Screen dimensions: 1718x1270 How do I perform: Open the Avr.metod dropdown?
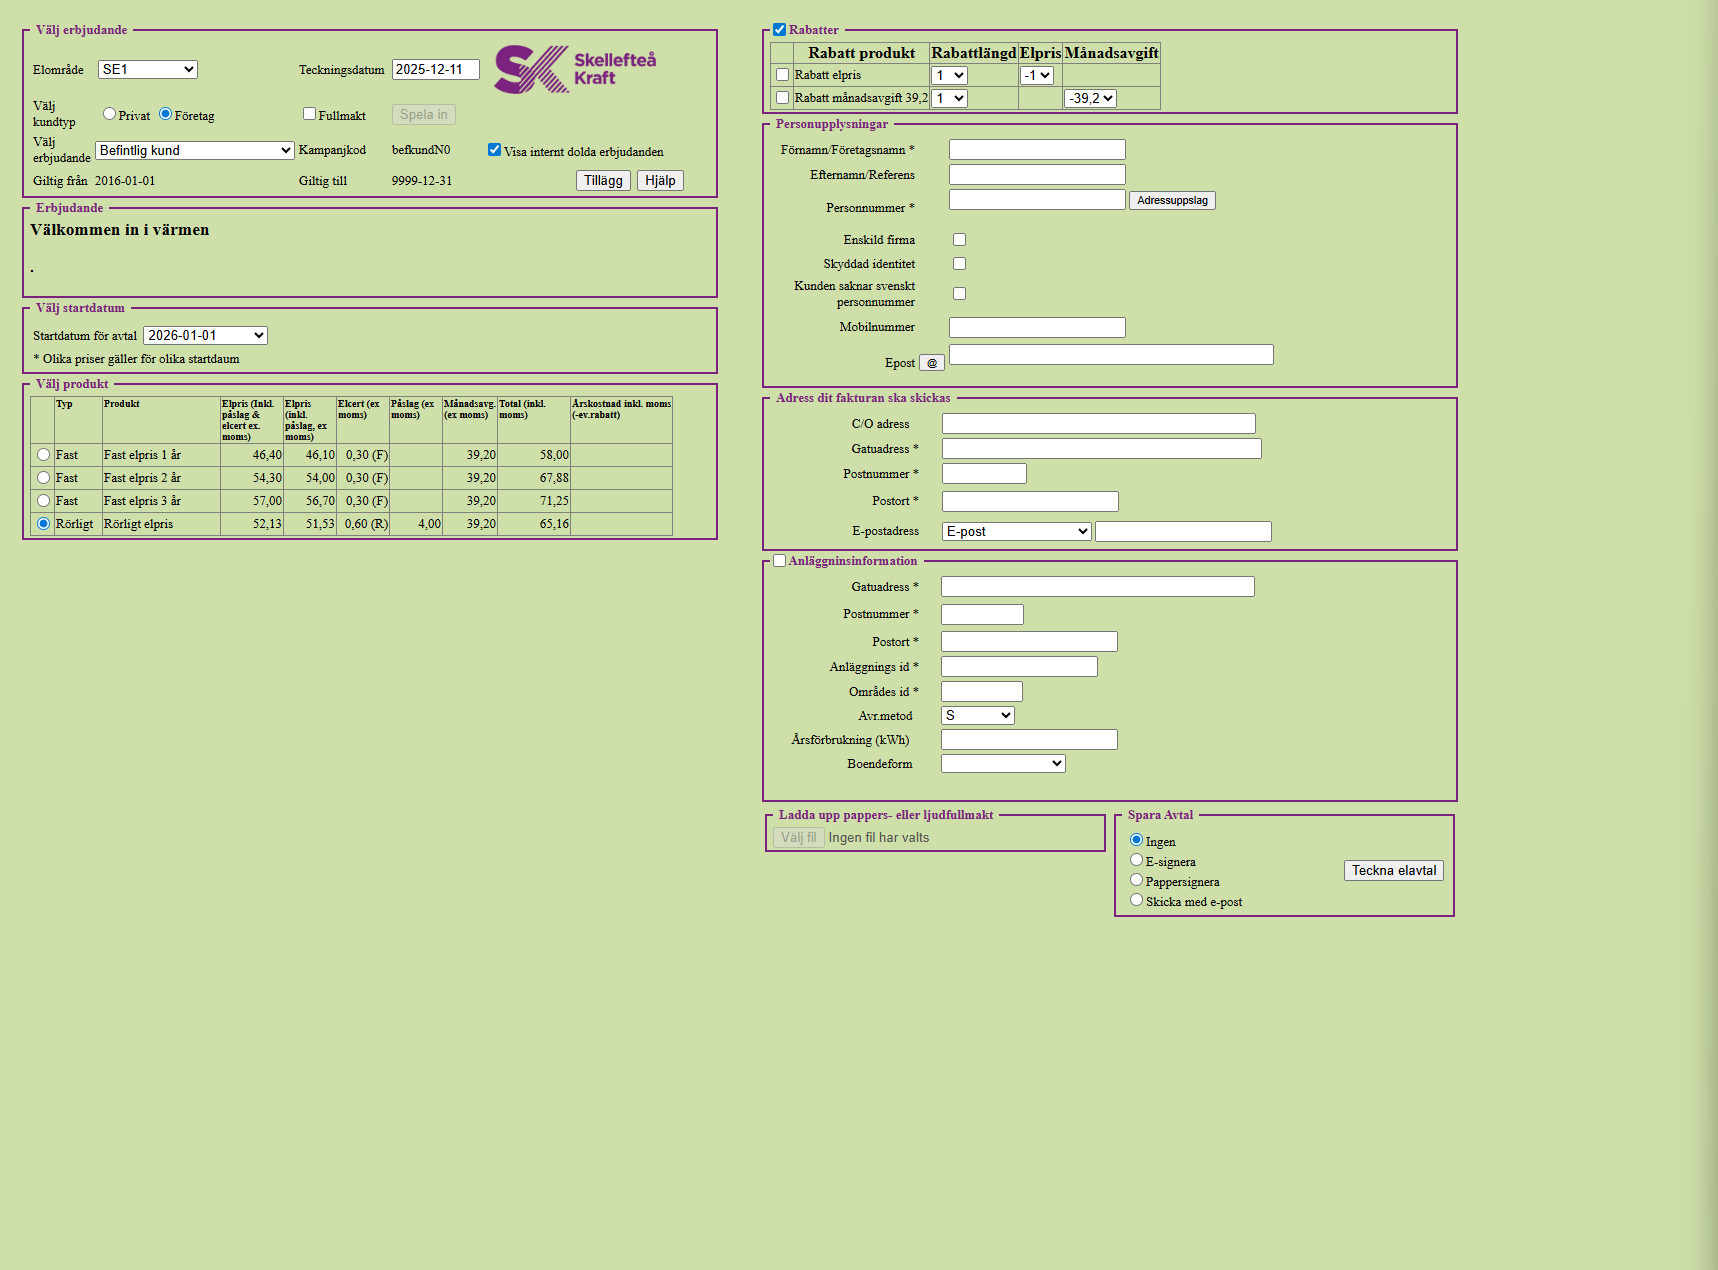977,715
